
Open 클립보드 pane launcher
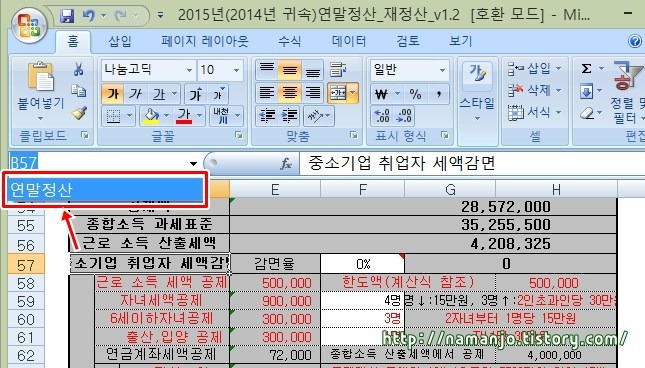pyautogui.click(x=85, y=135)
